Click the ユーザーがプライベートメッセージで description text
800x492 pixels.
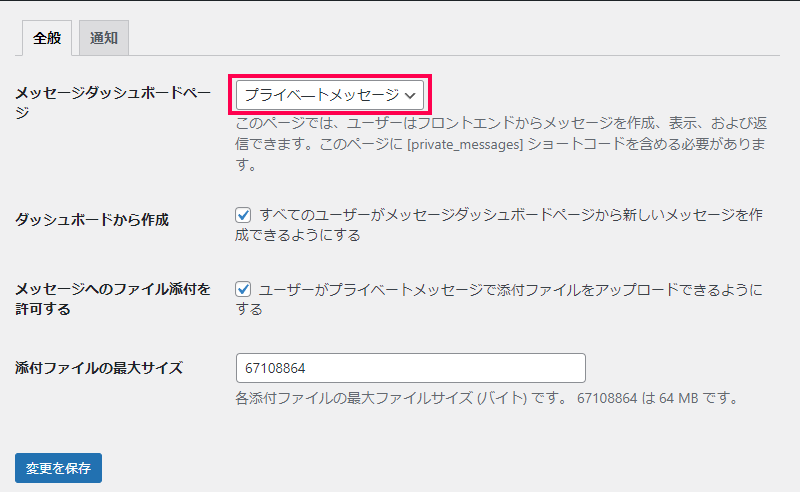coord(498,299)
